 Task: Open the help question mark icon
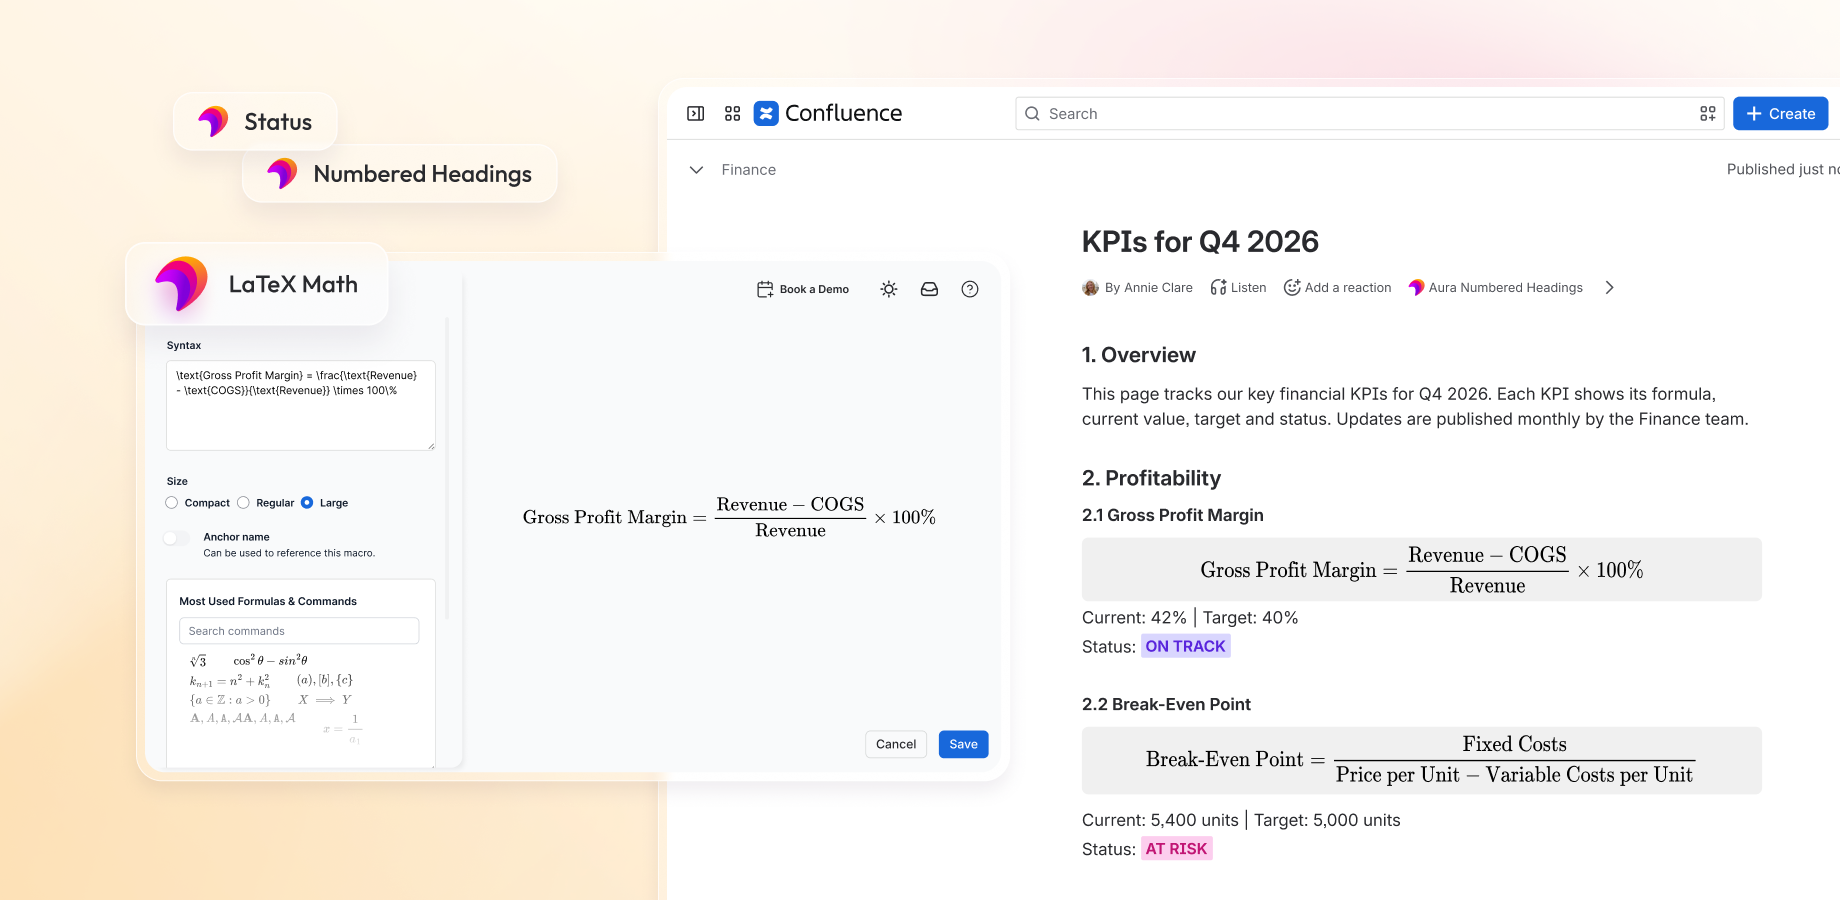point(970,289)
